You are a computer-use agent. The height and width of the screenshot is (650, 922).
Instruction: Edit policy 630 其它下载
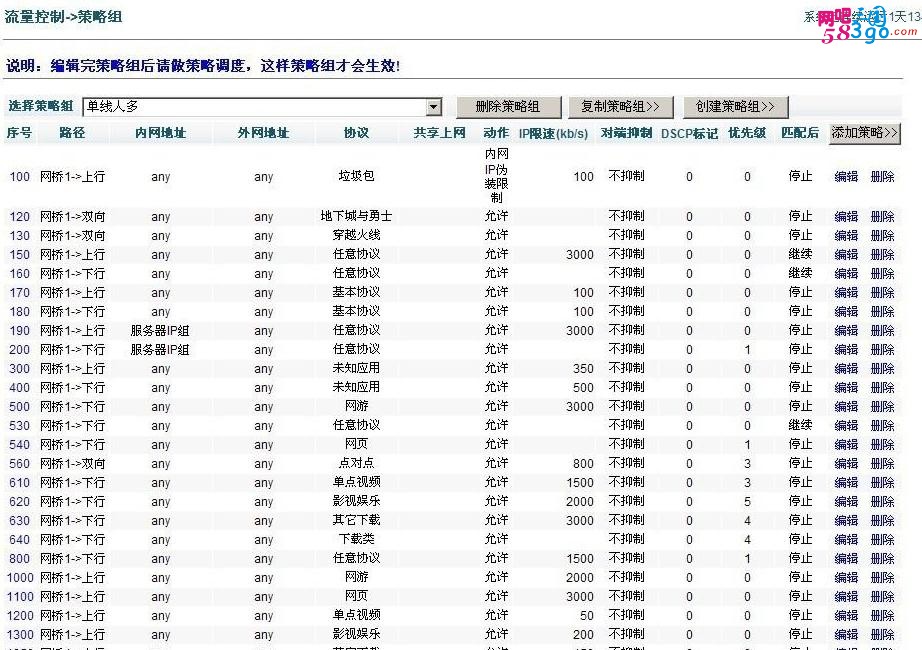(846, 521)
